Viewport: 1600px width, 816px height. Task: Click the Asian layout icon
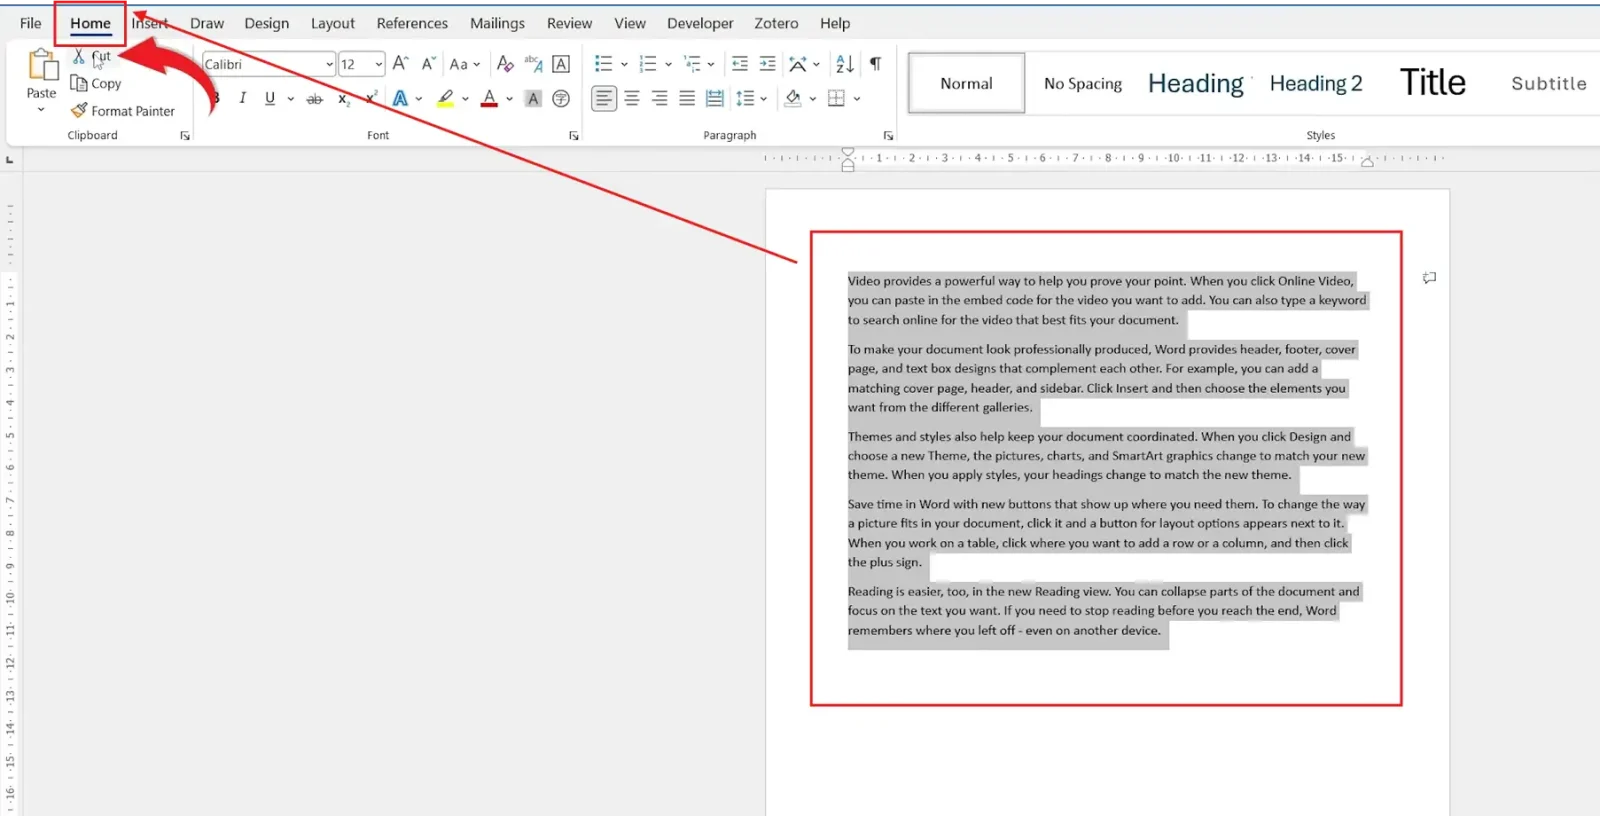[797, 64]
